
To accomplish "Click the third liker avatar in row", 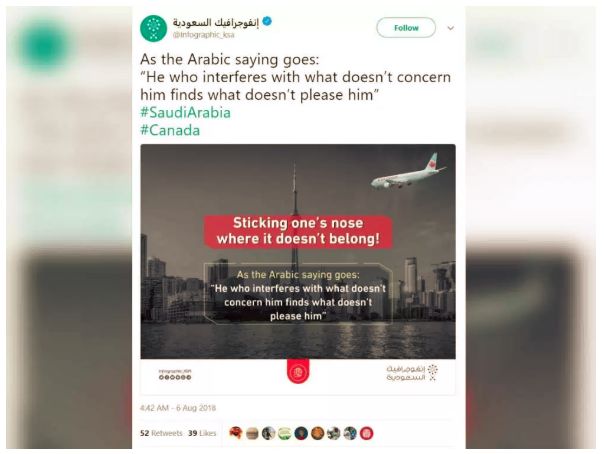I will pyautogui.click(x=268, y=433).
